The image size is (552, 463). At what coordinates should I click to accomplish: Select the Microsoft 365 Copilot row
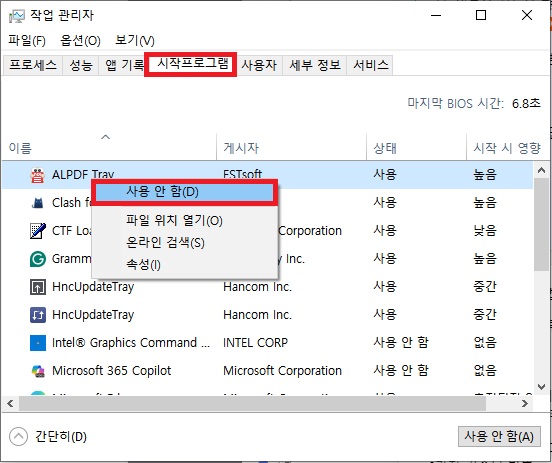(268, 371)
